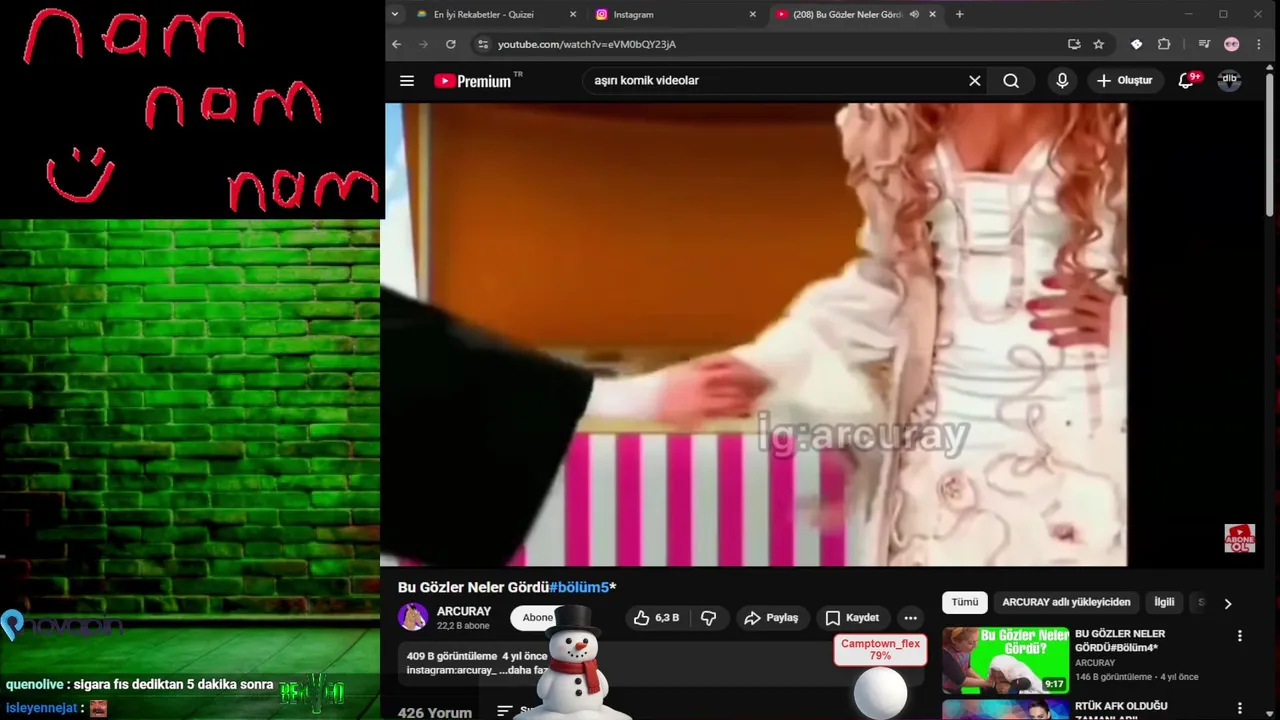
Task: Click the 409 B görüntüleme text
Action: 452,656
